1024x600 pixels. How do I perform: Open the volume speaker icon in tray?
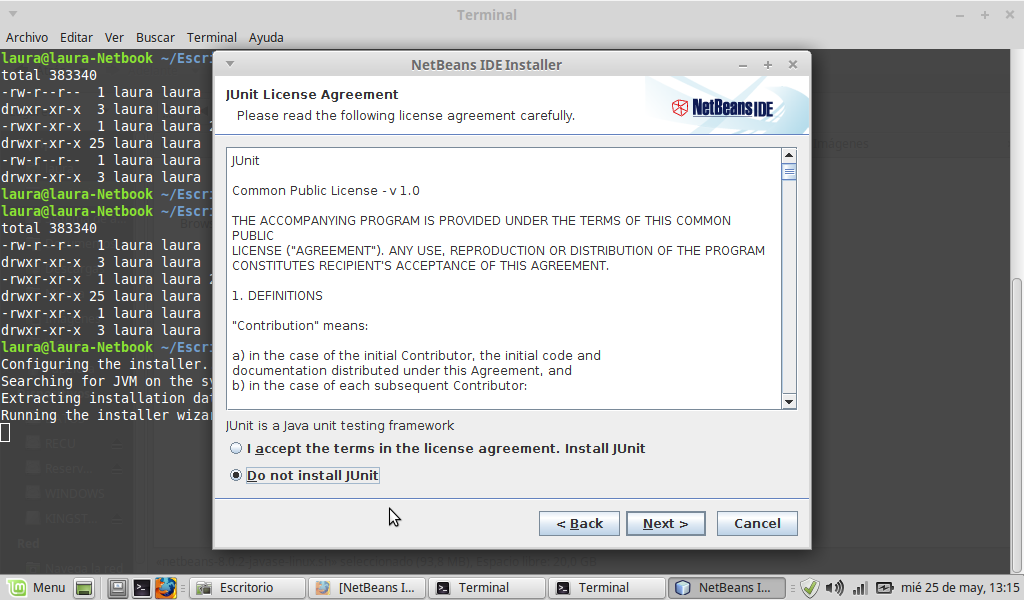(x=834, y=588)
